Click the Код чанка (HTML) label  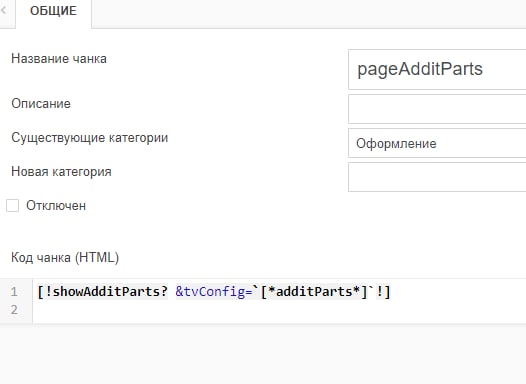coord(65,258)
